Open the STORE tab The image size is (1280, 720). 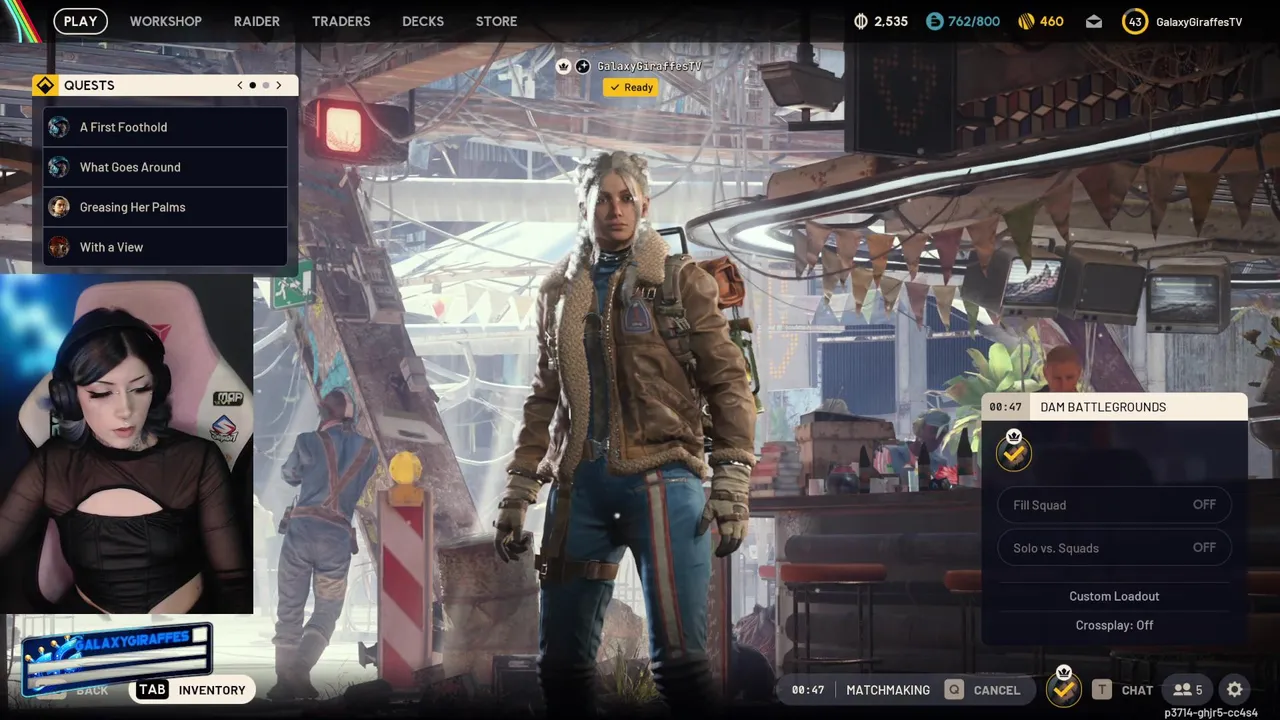click(497, 21)
